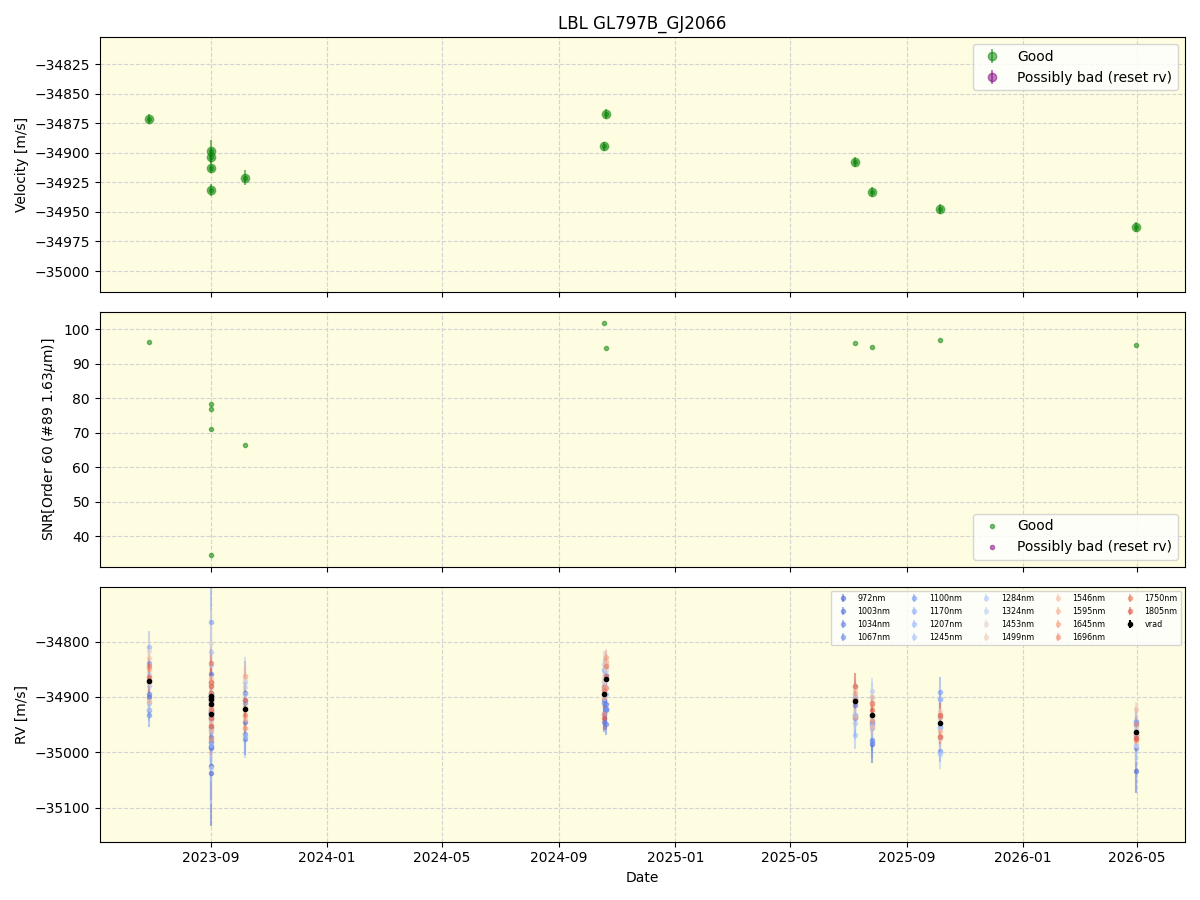Click the 1696nm legend marker
1200x900 pixels.
(x=1058, y=637)
